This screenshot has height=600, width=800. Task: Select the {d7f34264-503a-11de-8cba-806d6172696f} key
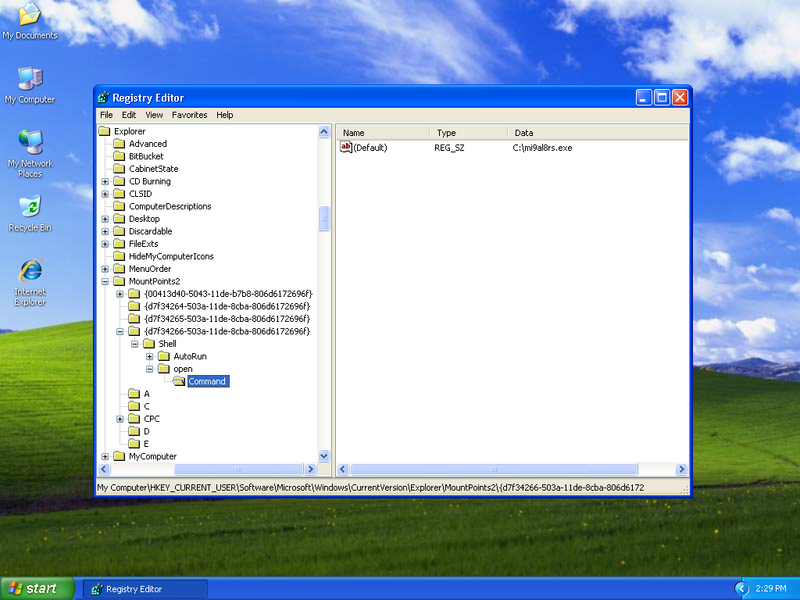click(x=227, y=306)
